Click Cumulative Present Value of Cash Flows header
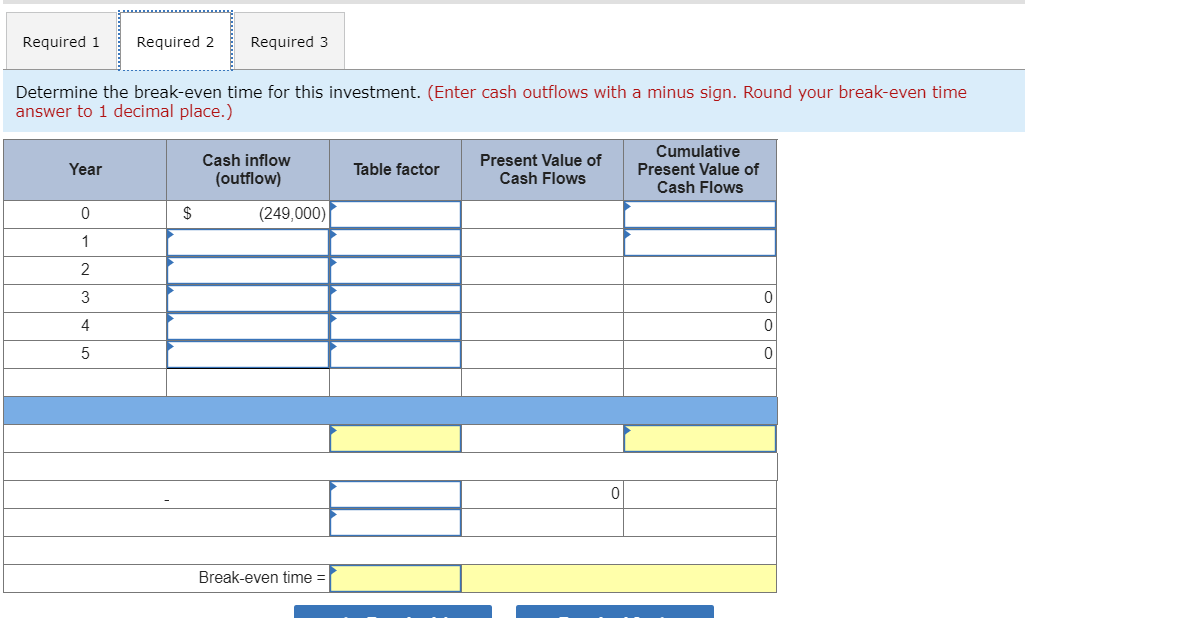The height and width of the screenshot is (618, 1201). point(699,170)
